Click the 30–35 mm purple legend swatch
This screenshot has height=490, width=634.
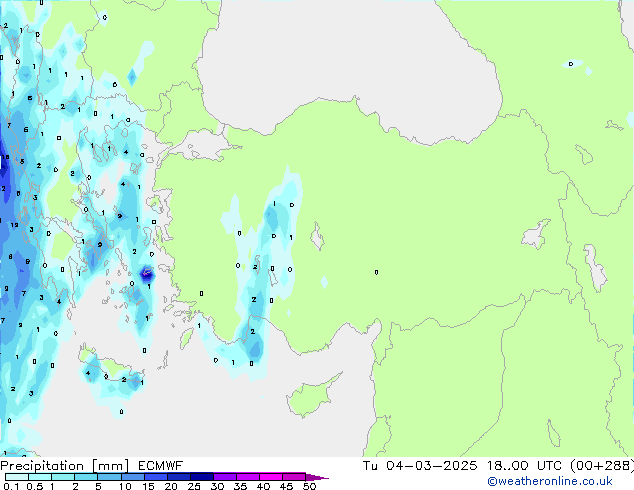coord(224,477)
